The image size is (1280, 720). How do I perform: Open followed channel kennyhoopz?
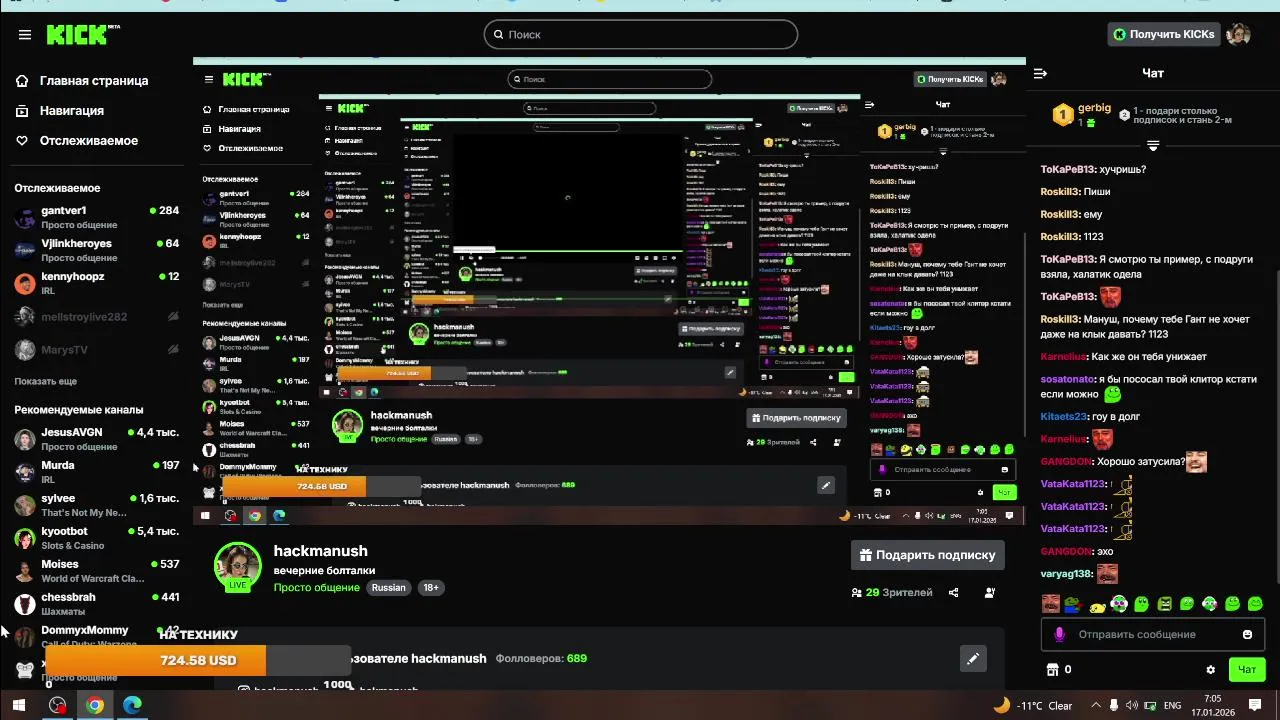[96, 283]
